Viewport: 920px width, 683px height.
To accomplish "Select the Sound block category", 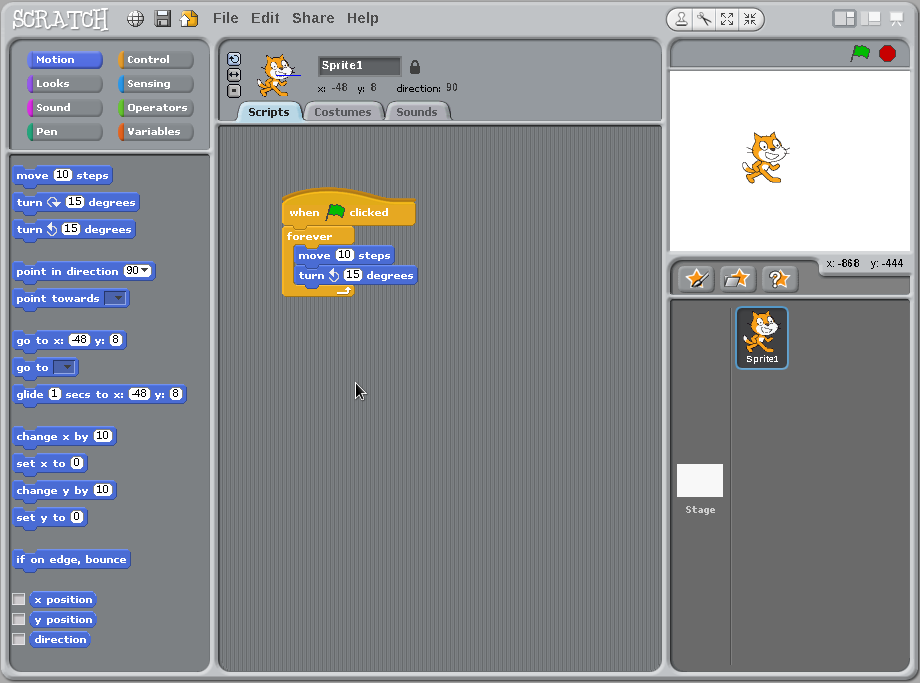I will 65,107.
